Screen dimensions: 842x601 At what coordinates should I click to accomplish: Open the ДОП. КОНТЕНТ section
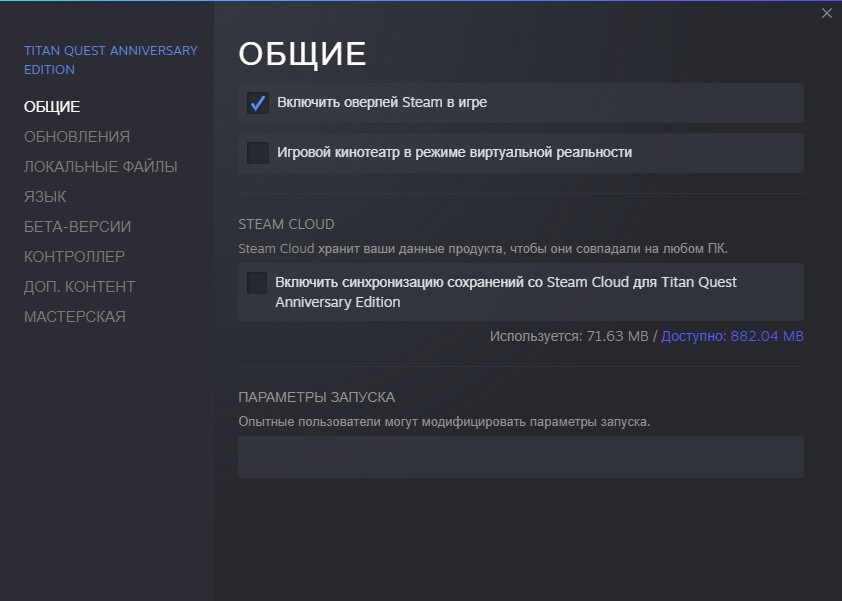point(79,287)
